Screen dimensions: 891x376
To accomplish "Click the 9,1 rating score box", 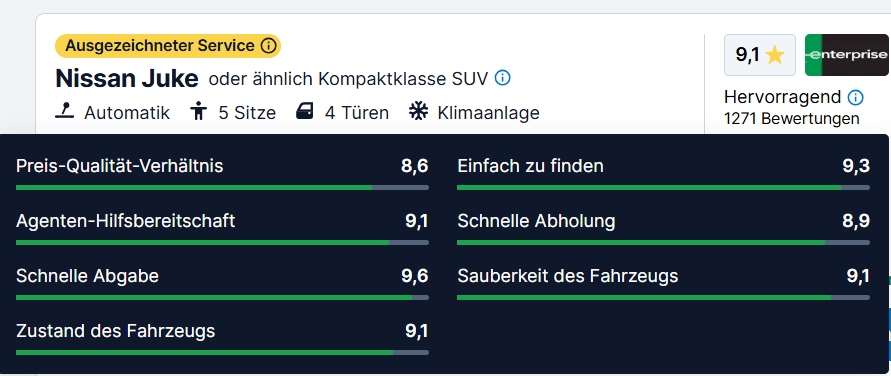I will tap(760, 55).
